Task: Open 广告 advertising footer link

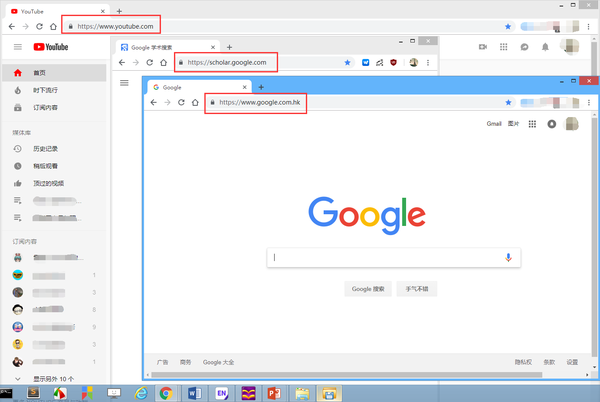Action: click(x=163, y=362)
